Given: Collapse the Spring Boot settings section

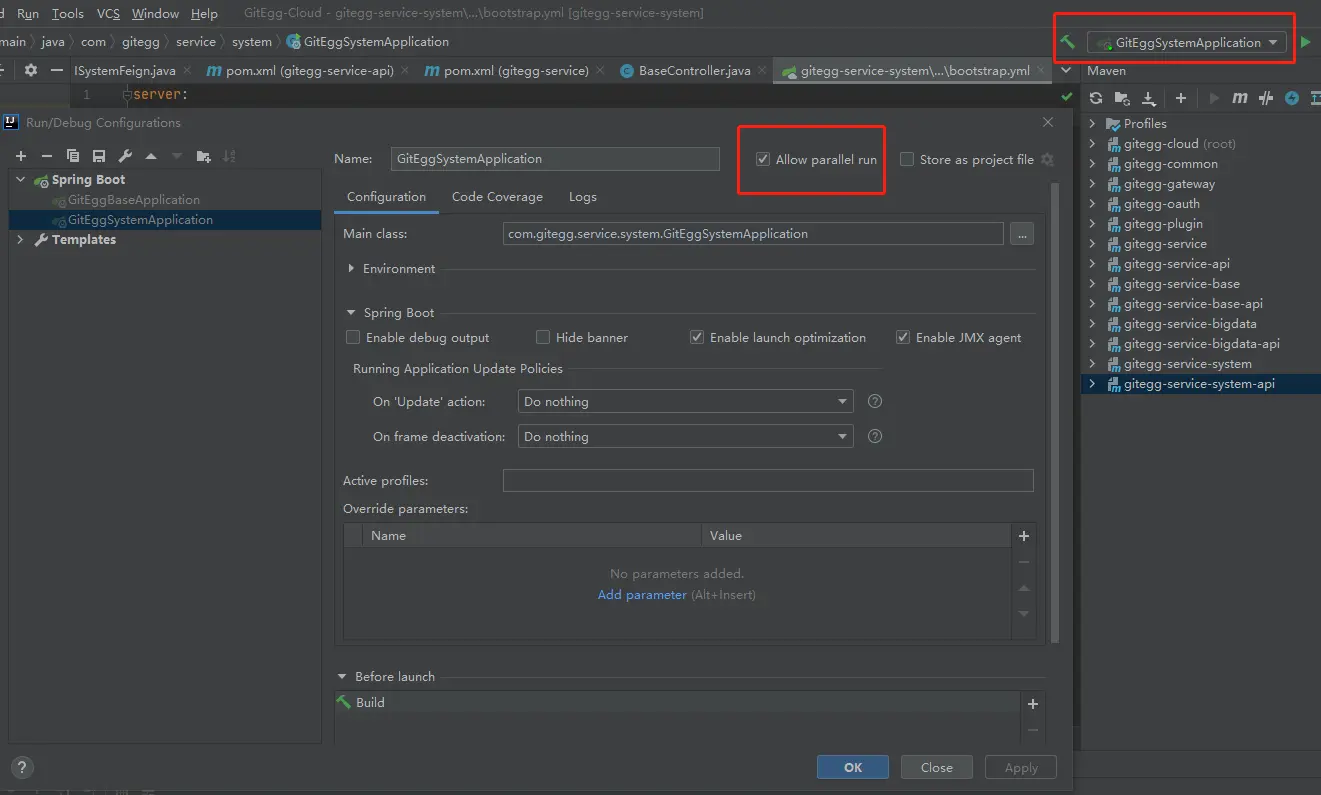Looking at the screenshot, I should click(x=351, y=313).
